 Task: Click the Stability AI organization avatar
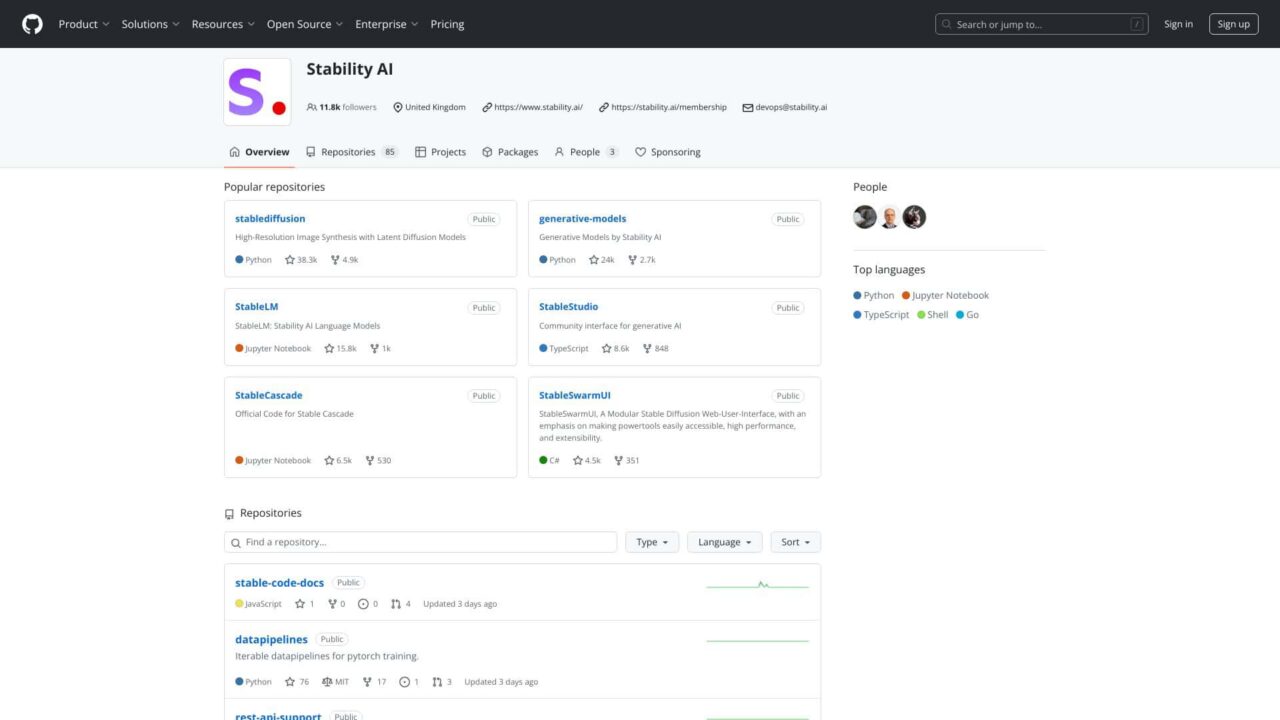click(257, 92)
